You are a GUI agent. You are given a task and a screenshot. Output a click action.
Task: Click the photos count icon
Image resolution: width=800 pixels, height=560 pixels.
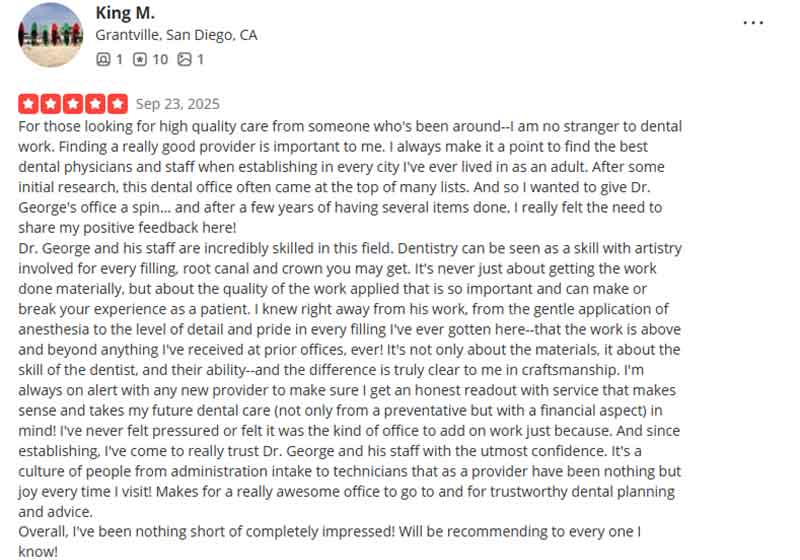(184, 59)
